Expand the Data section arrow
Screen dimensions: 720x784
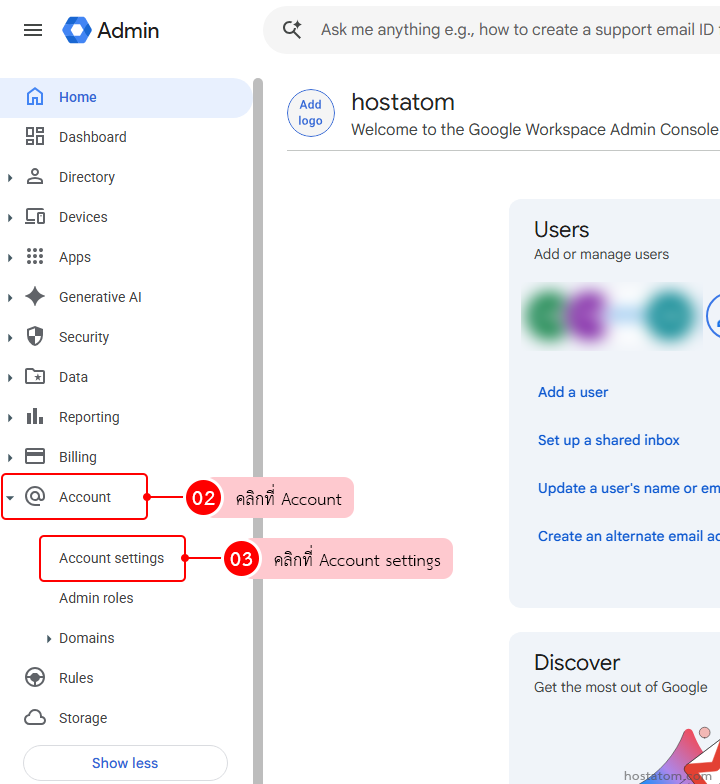pos(10,378)
